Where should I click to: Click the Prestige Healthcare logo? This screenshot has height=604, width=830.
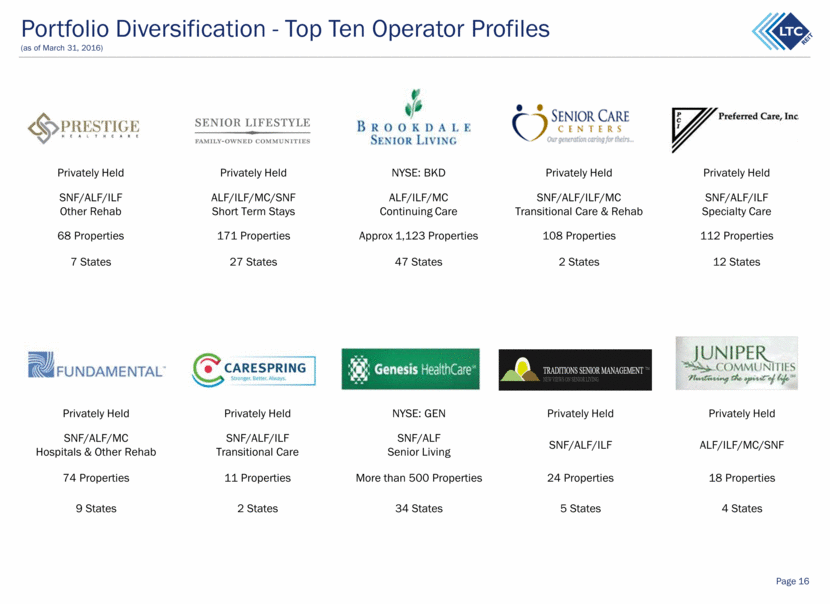84,128
